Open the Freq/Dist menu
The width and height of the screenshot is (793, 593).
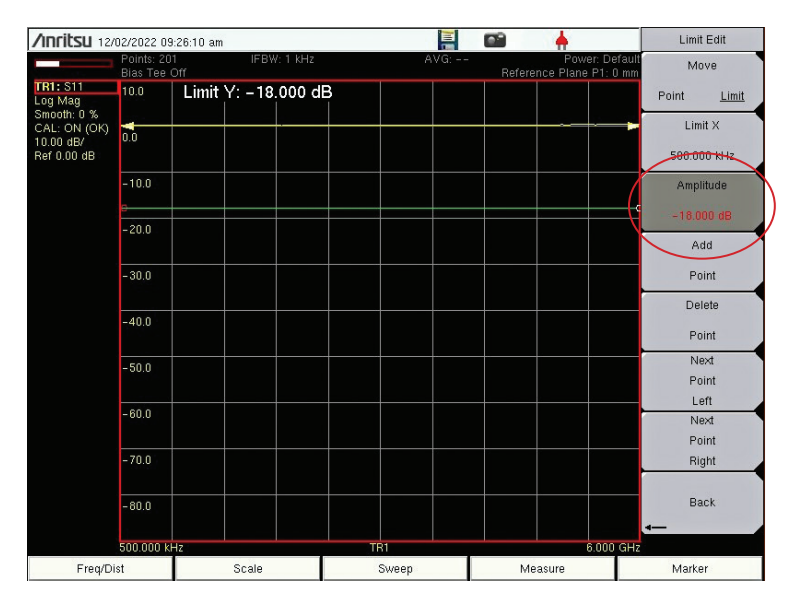tap(100, 568)
